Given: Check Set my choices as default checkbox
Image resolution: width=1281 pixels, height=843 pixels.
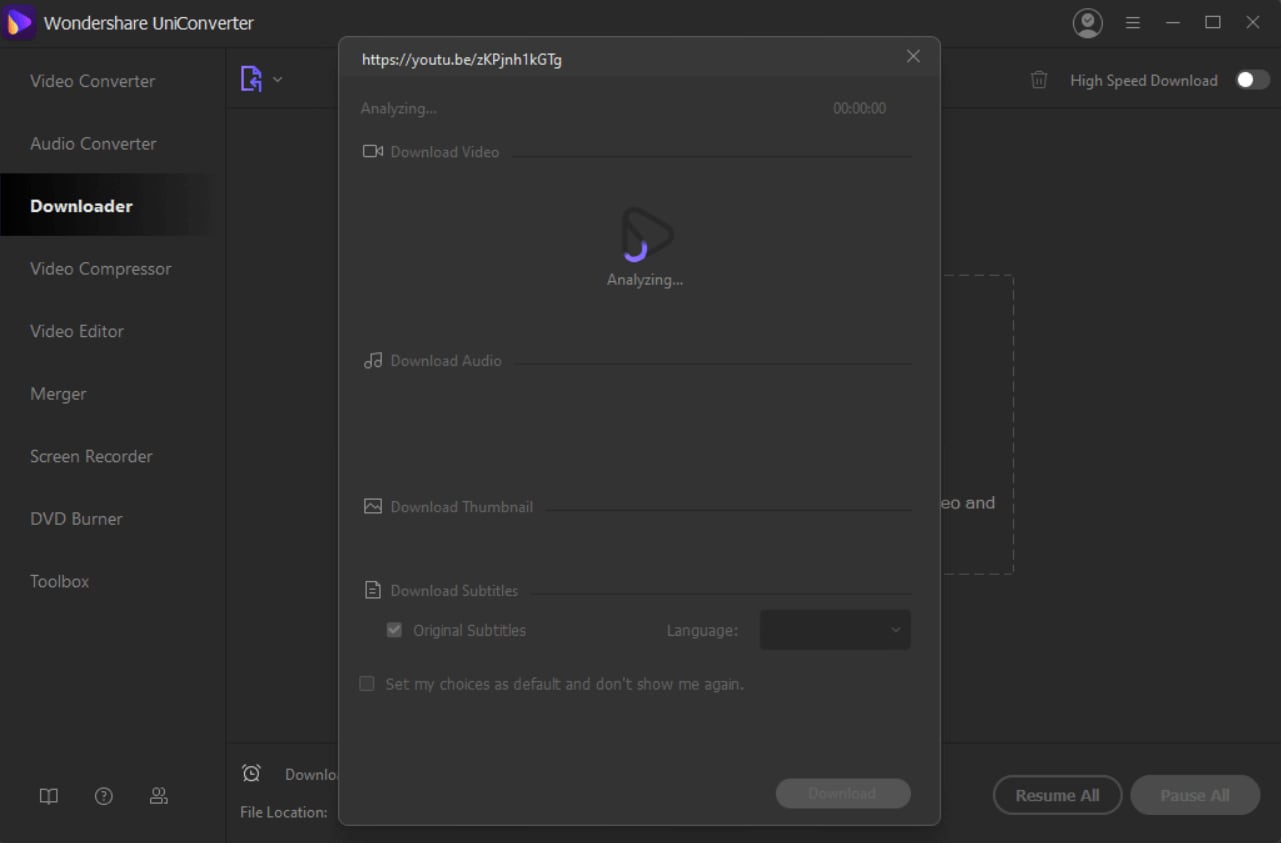Looking at the screenshot, I should [367, 684].
